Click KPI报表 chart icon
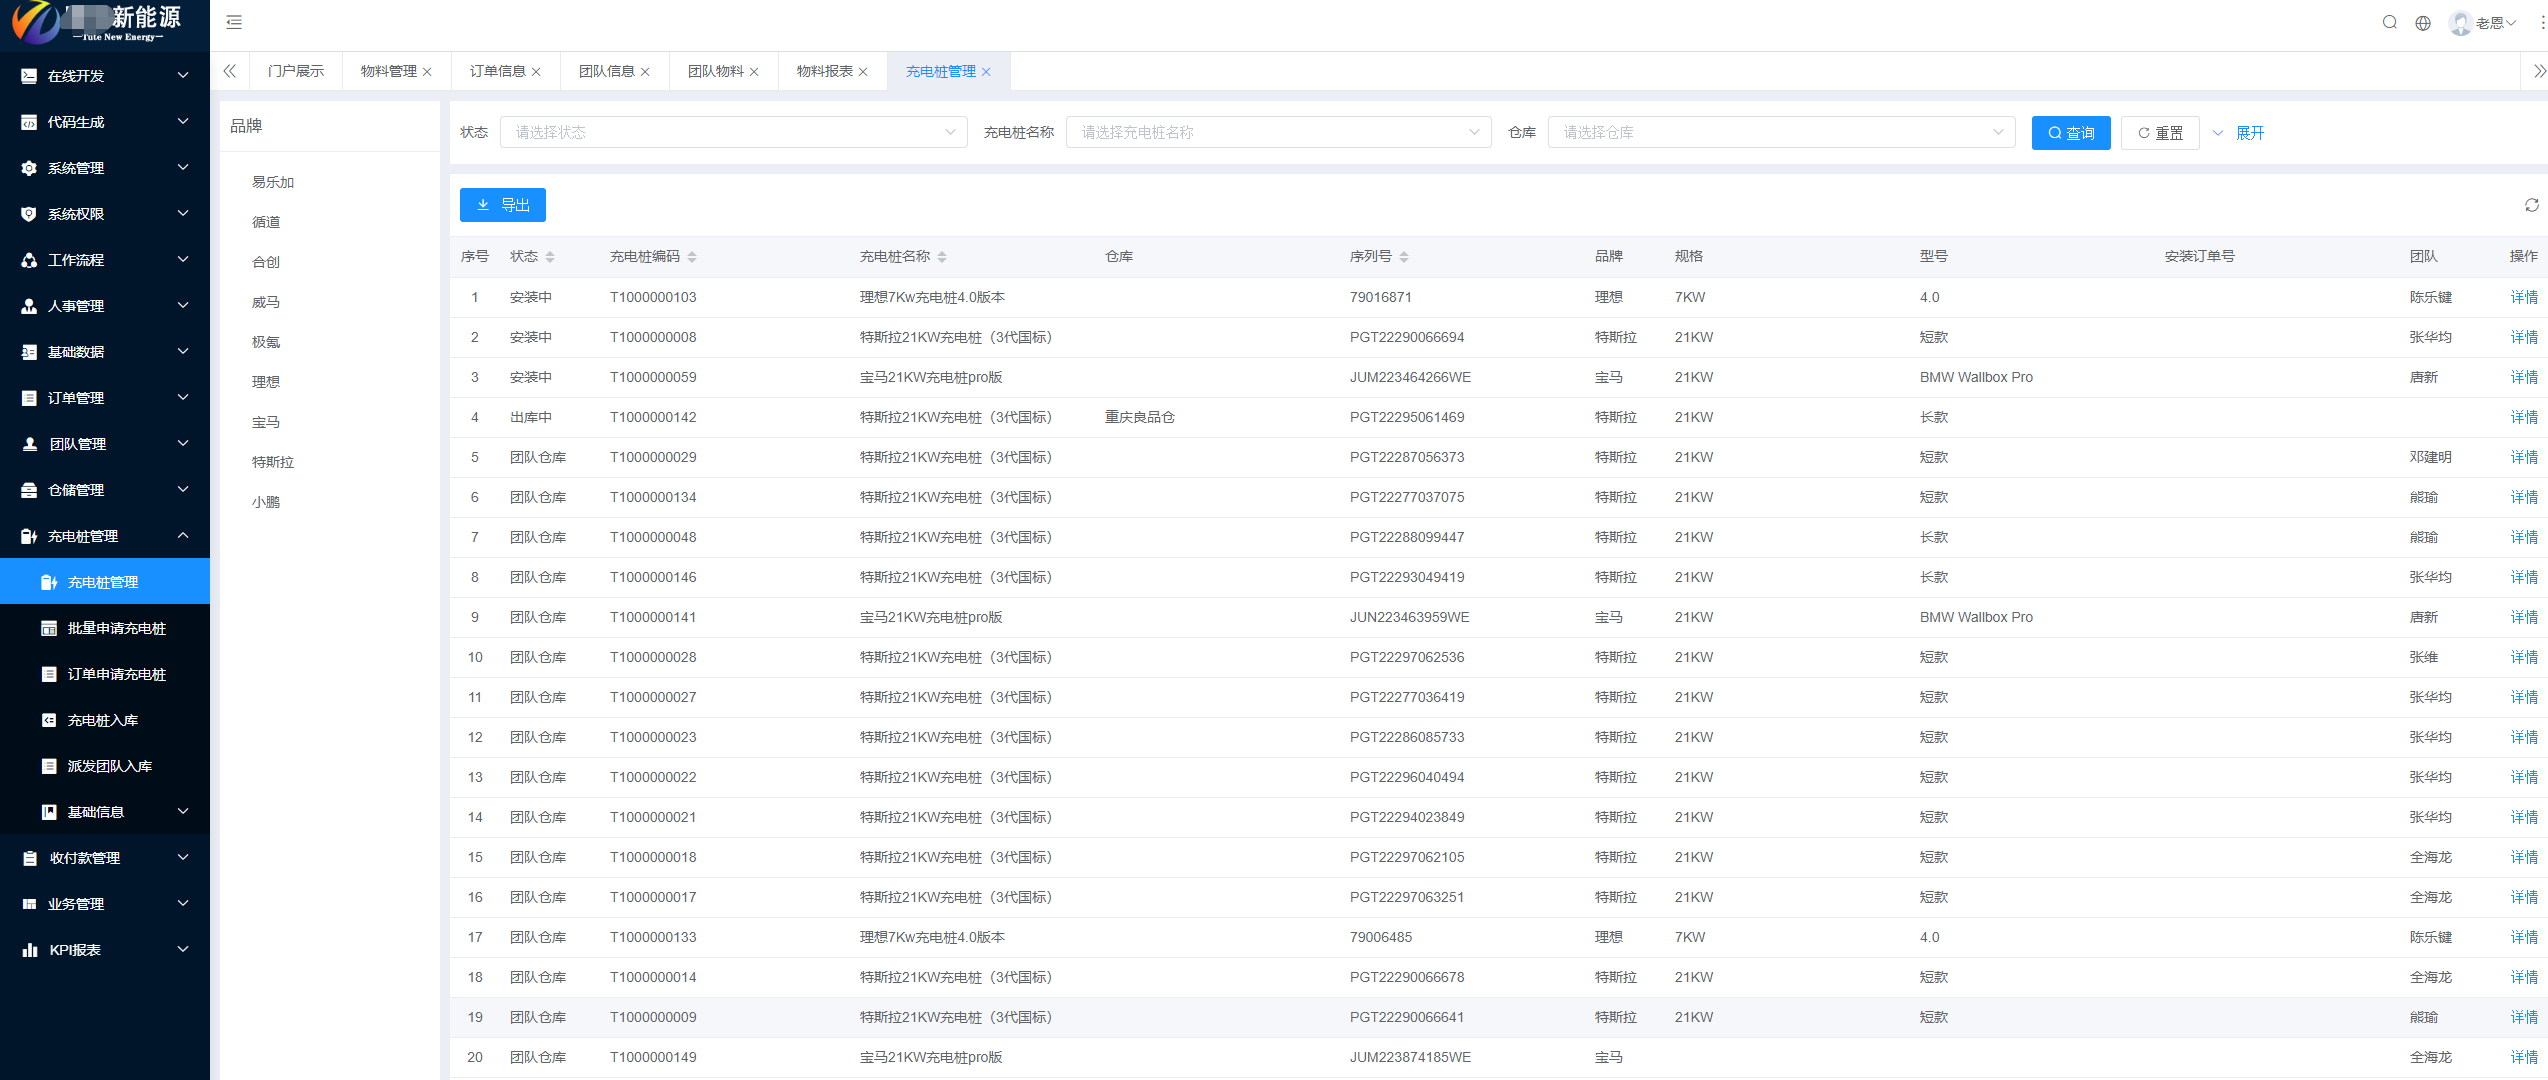Screen dimensions: 2548x1080 point(29,950)
